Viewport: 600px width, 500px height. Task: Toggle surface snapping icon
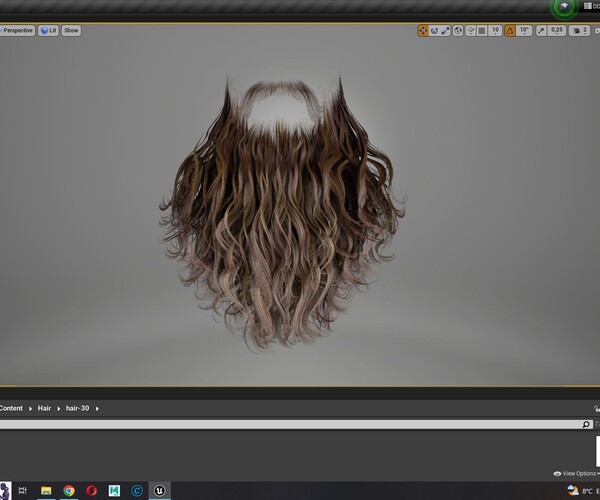click(471, 31)
